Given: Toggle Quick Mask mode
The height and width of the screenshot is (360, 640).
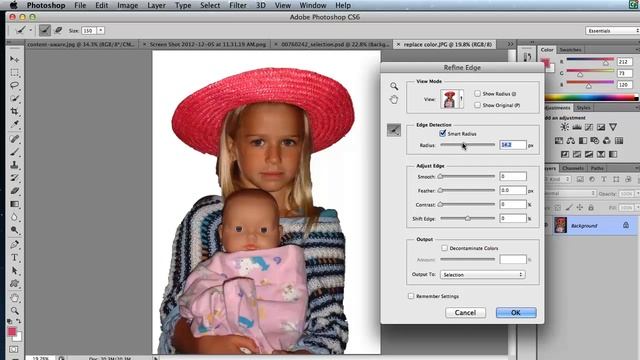Looking at the screenshot, I should pyautogui.click(x=13, y=349).
